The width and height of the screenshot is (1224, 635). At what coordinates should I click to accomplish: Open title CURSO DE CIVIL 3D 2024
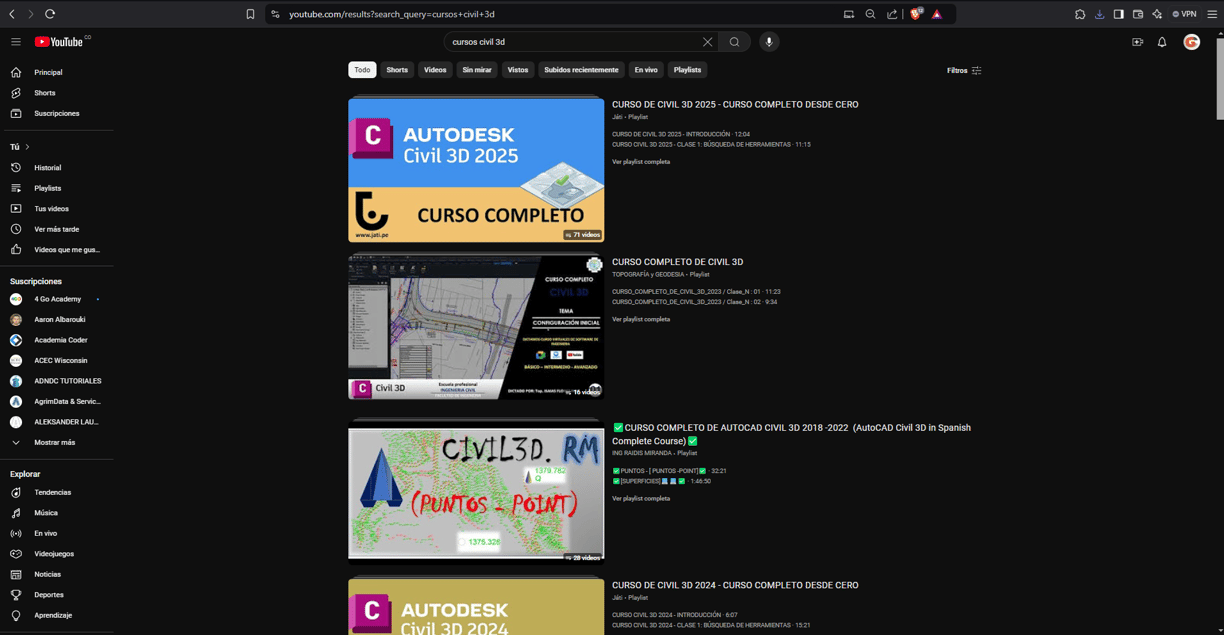pos(735,585)
